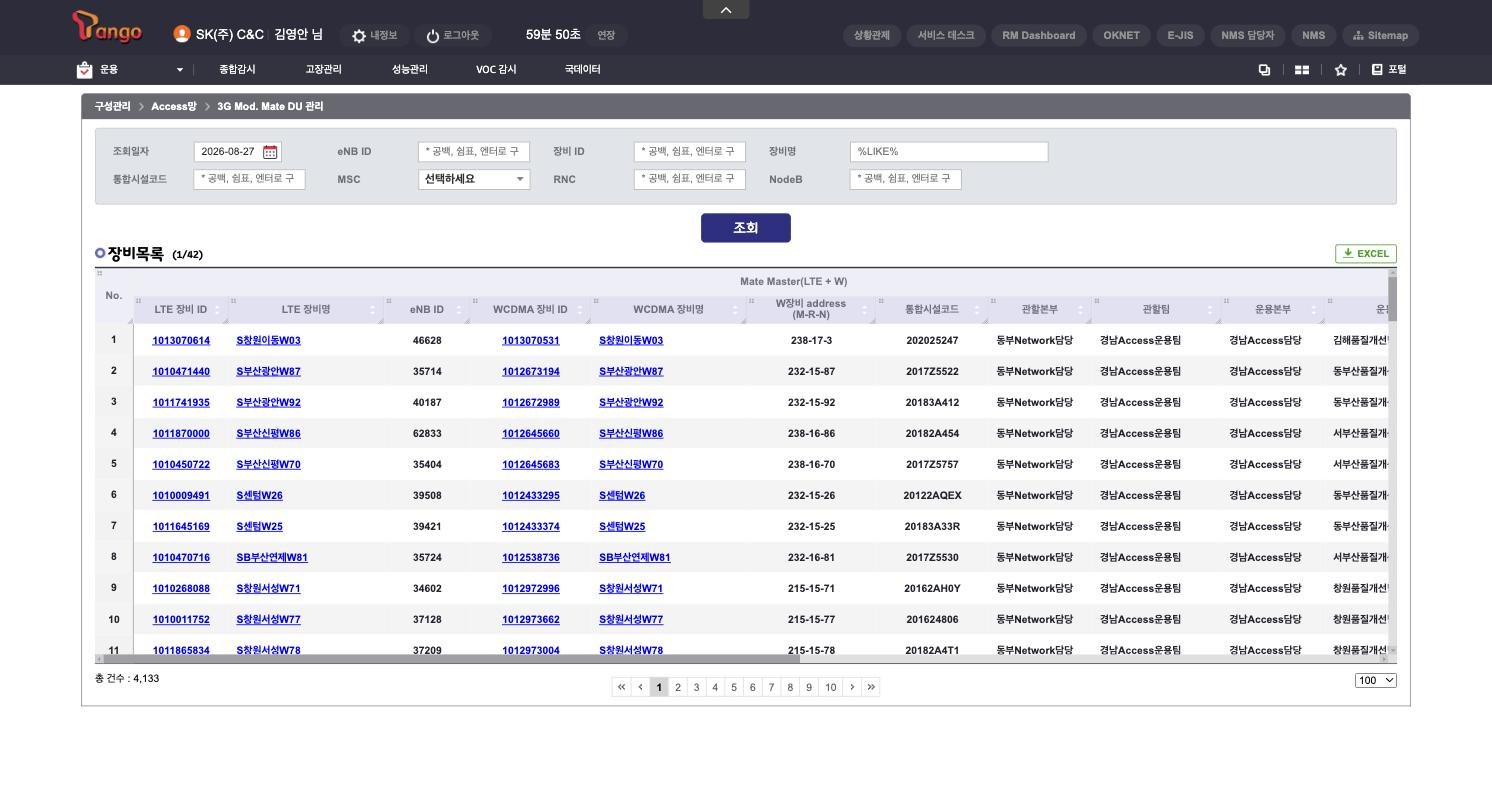1492x812 pixels.
Task: Open Sitemap from the top bar
Action: tap(1380, 35)
